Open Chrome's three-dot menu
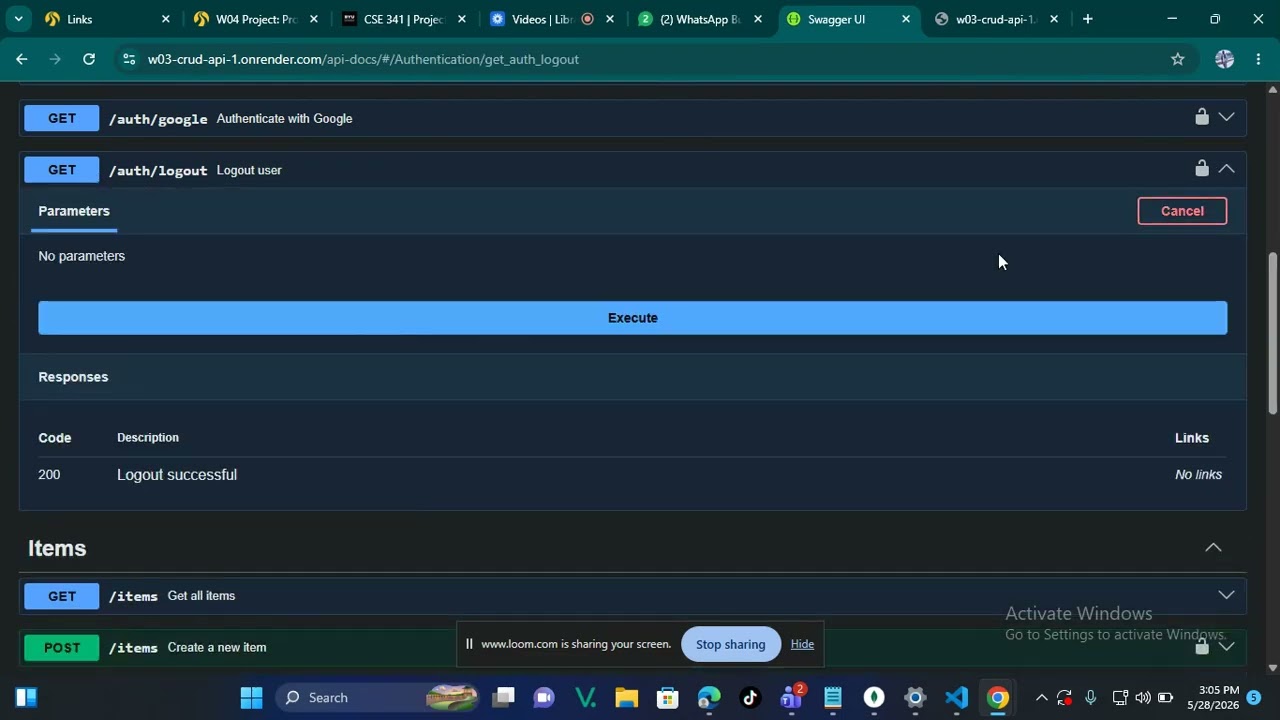 (1258, 59)
